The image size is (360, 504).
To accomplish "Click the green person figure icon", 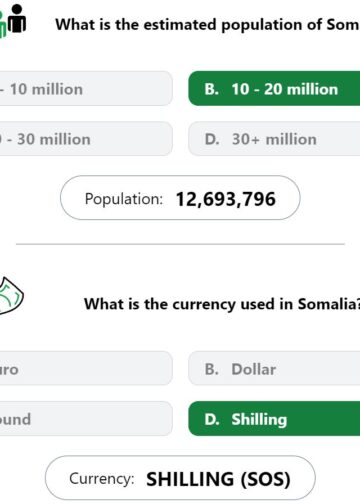I will (3, 24).
